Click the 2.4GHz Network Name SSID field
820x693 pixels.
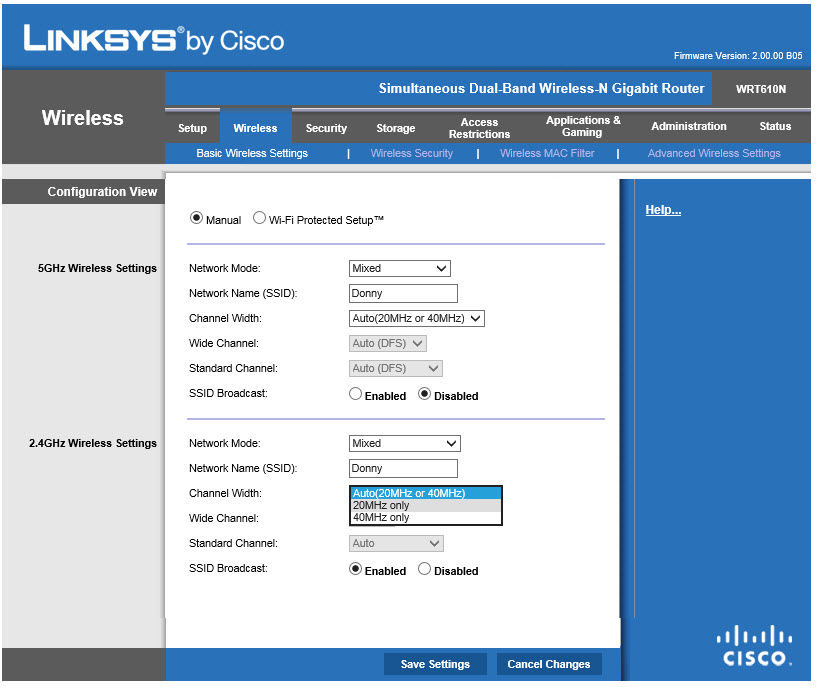coord(403,469)
